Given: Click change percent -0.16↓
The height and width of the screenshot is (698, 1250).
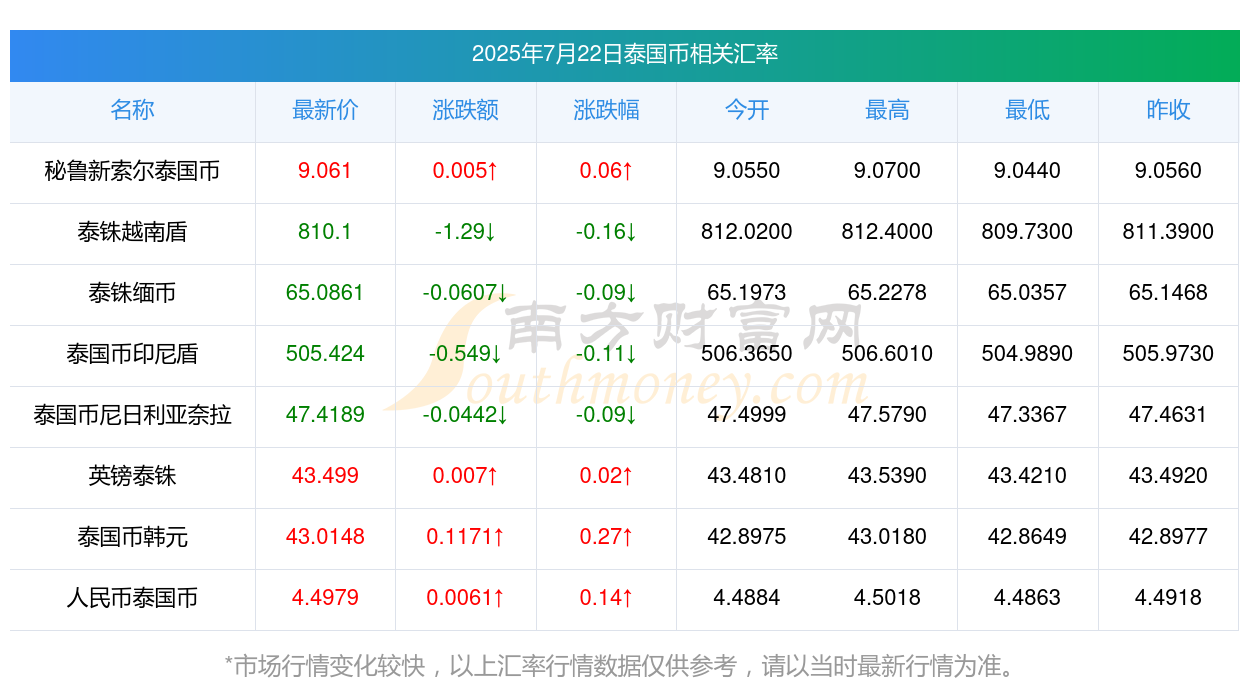Looking at the screenshot, I should 606,232.
